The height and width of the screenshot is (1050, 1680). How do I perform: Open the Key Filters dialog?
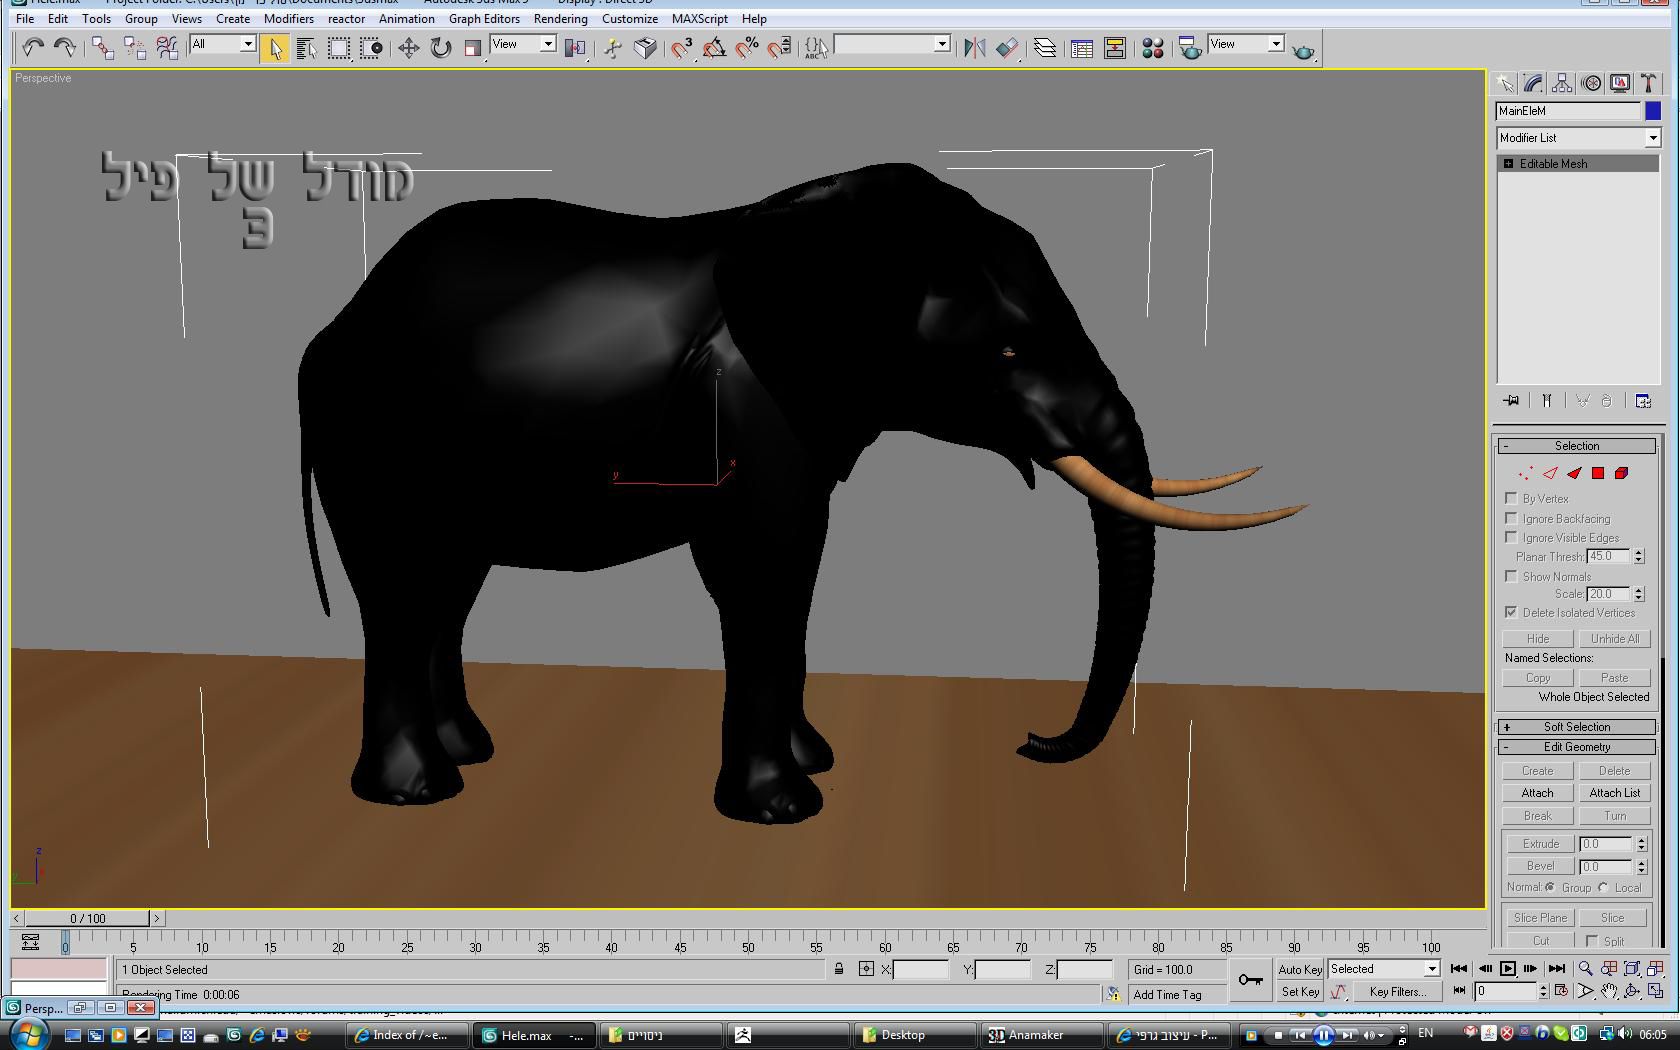(1398, 992)
